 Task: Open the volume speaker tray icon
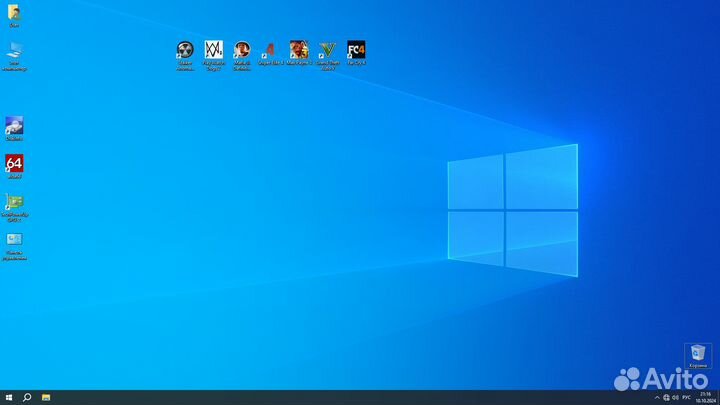pos(675,398)
